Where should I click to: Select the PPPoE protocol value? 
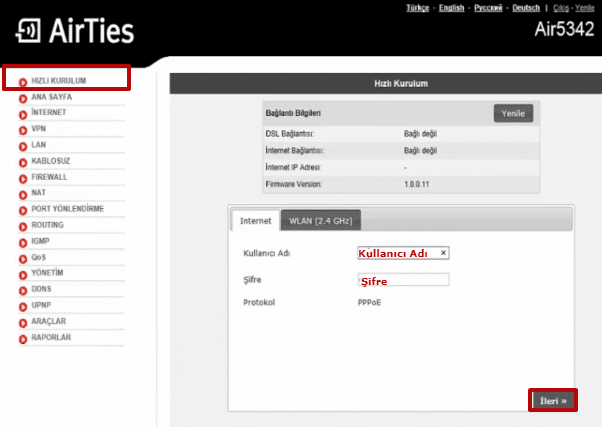pyautogui.click(x=369, y=303)
